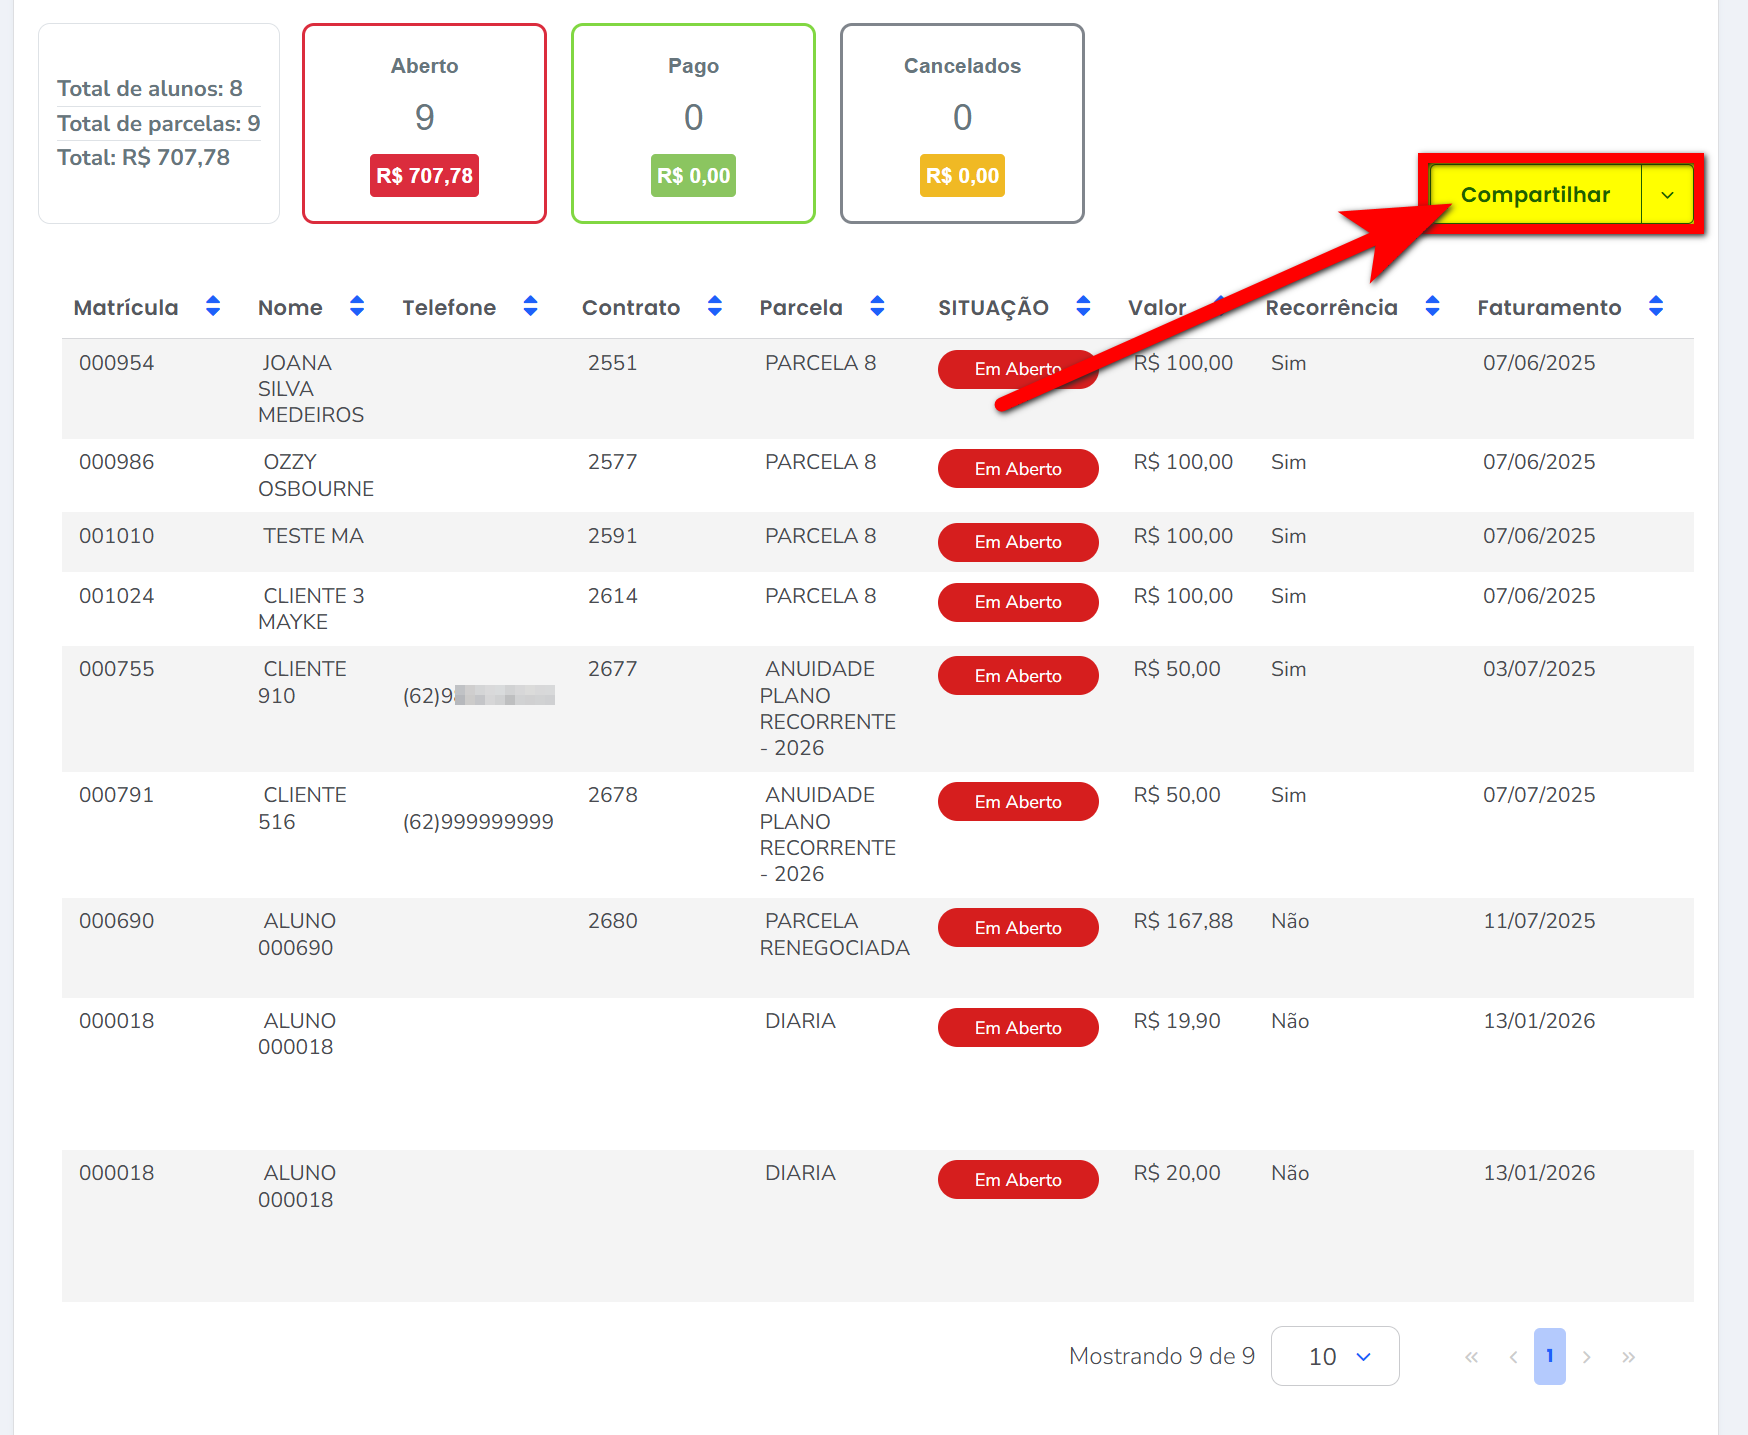This screenshot has height=1435, width=1748.
Task: Toggle sorting on the Contrato column
Action: tap(715, 306)
